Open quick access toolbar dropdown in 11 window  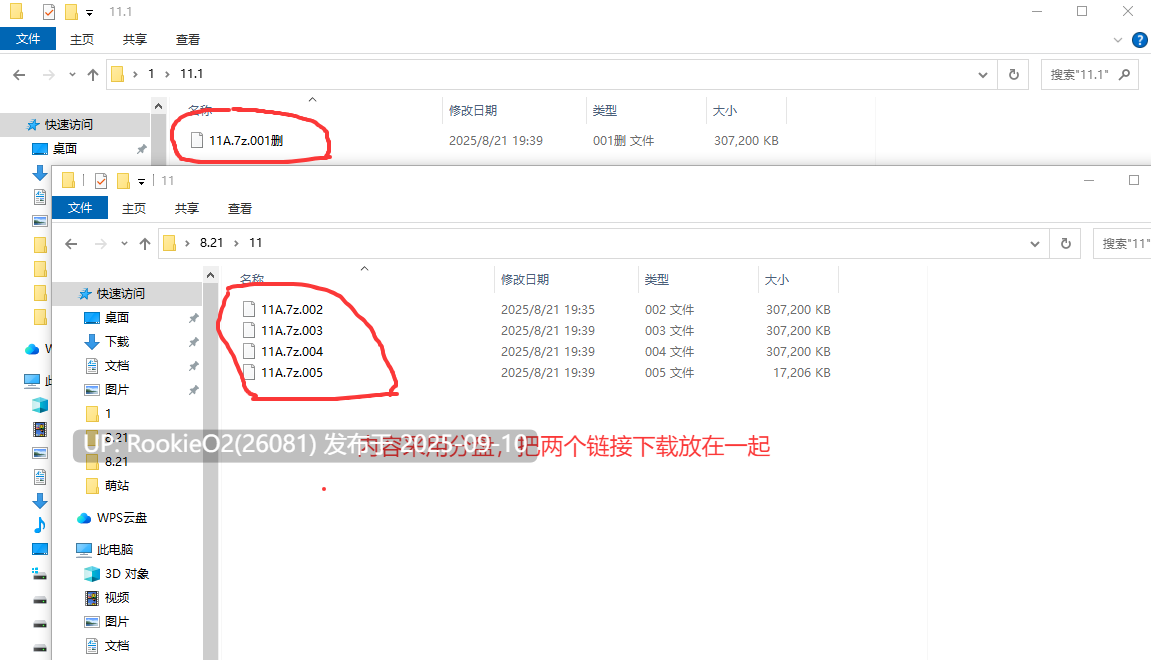pyautogui.click(x=142, y=181)
